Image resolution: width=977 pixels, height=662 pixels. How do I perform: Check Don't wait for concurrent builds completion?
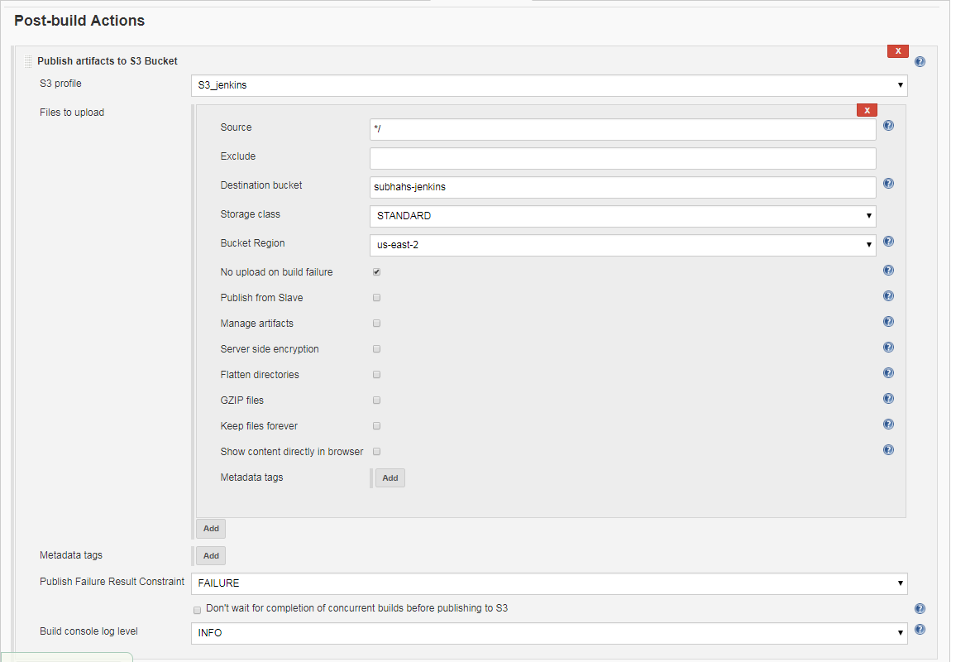click(197, 609)
